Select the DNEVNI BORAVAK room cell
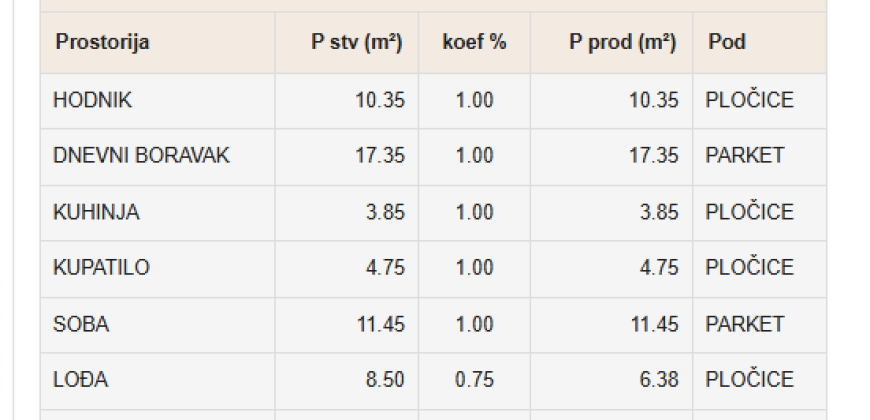The image size is (870, 420). (141, 156)
